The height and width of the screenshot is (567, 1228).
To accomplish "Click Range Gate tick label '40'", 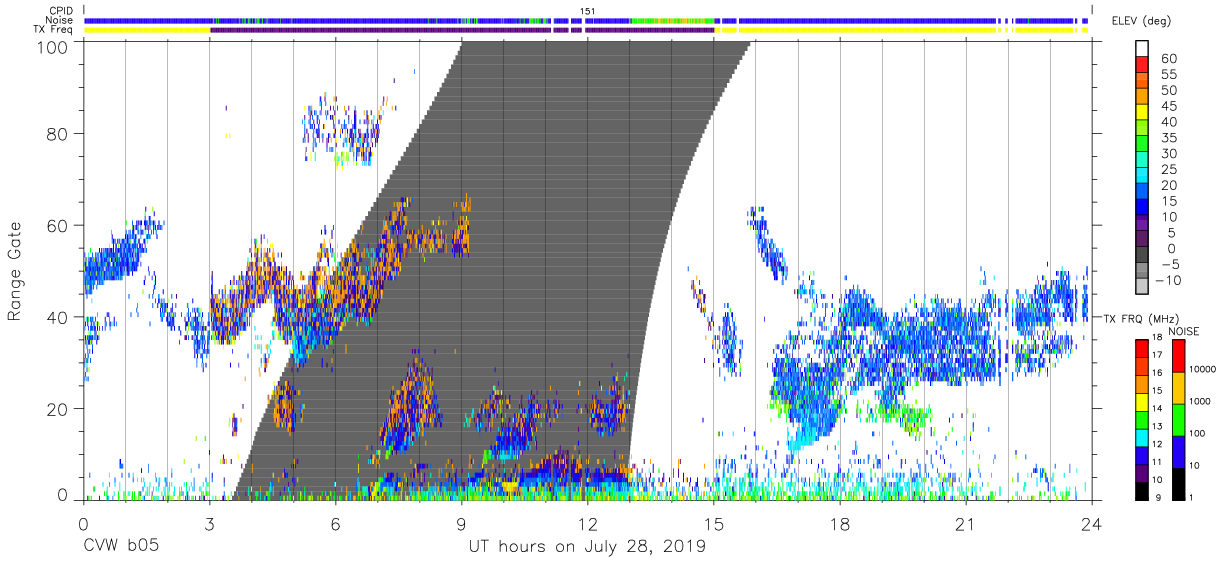I will 60,317.
